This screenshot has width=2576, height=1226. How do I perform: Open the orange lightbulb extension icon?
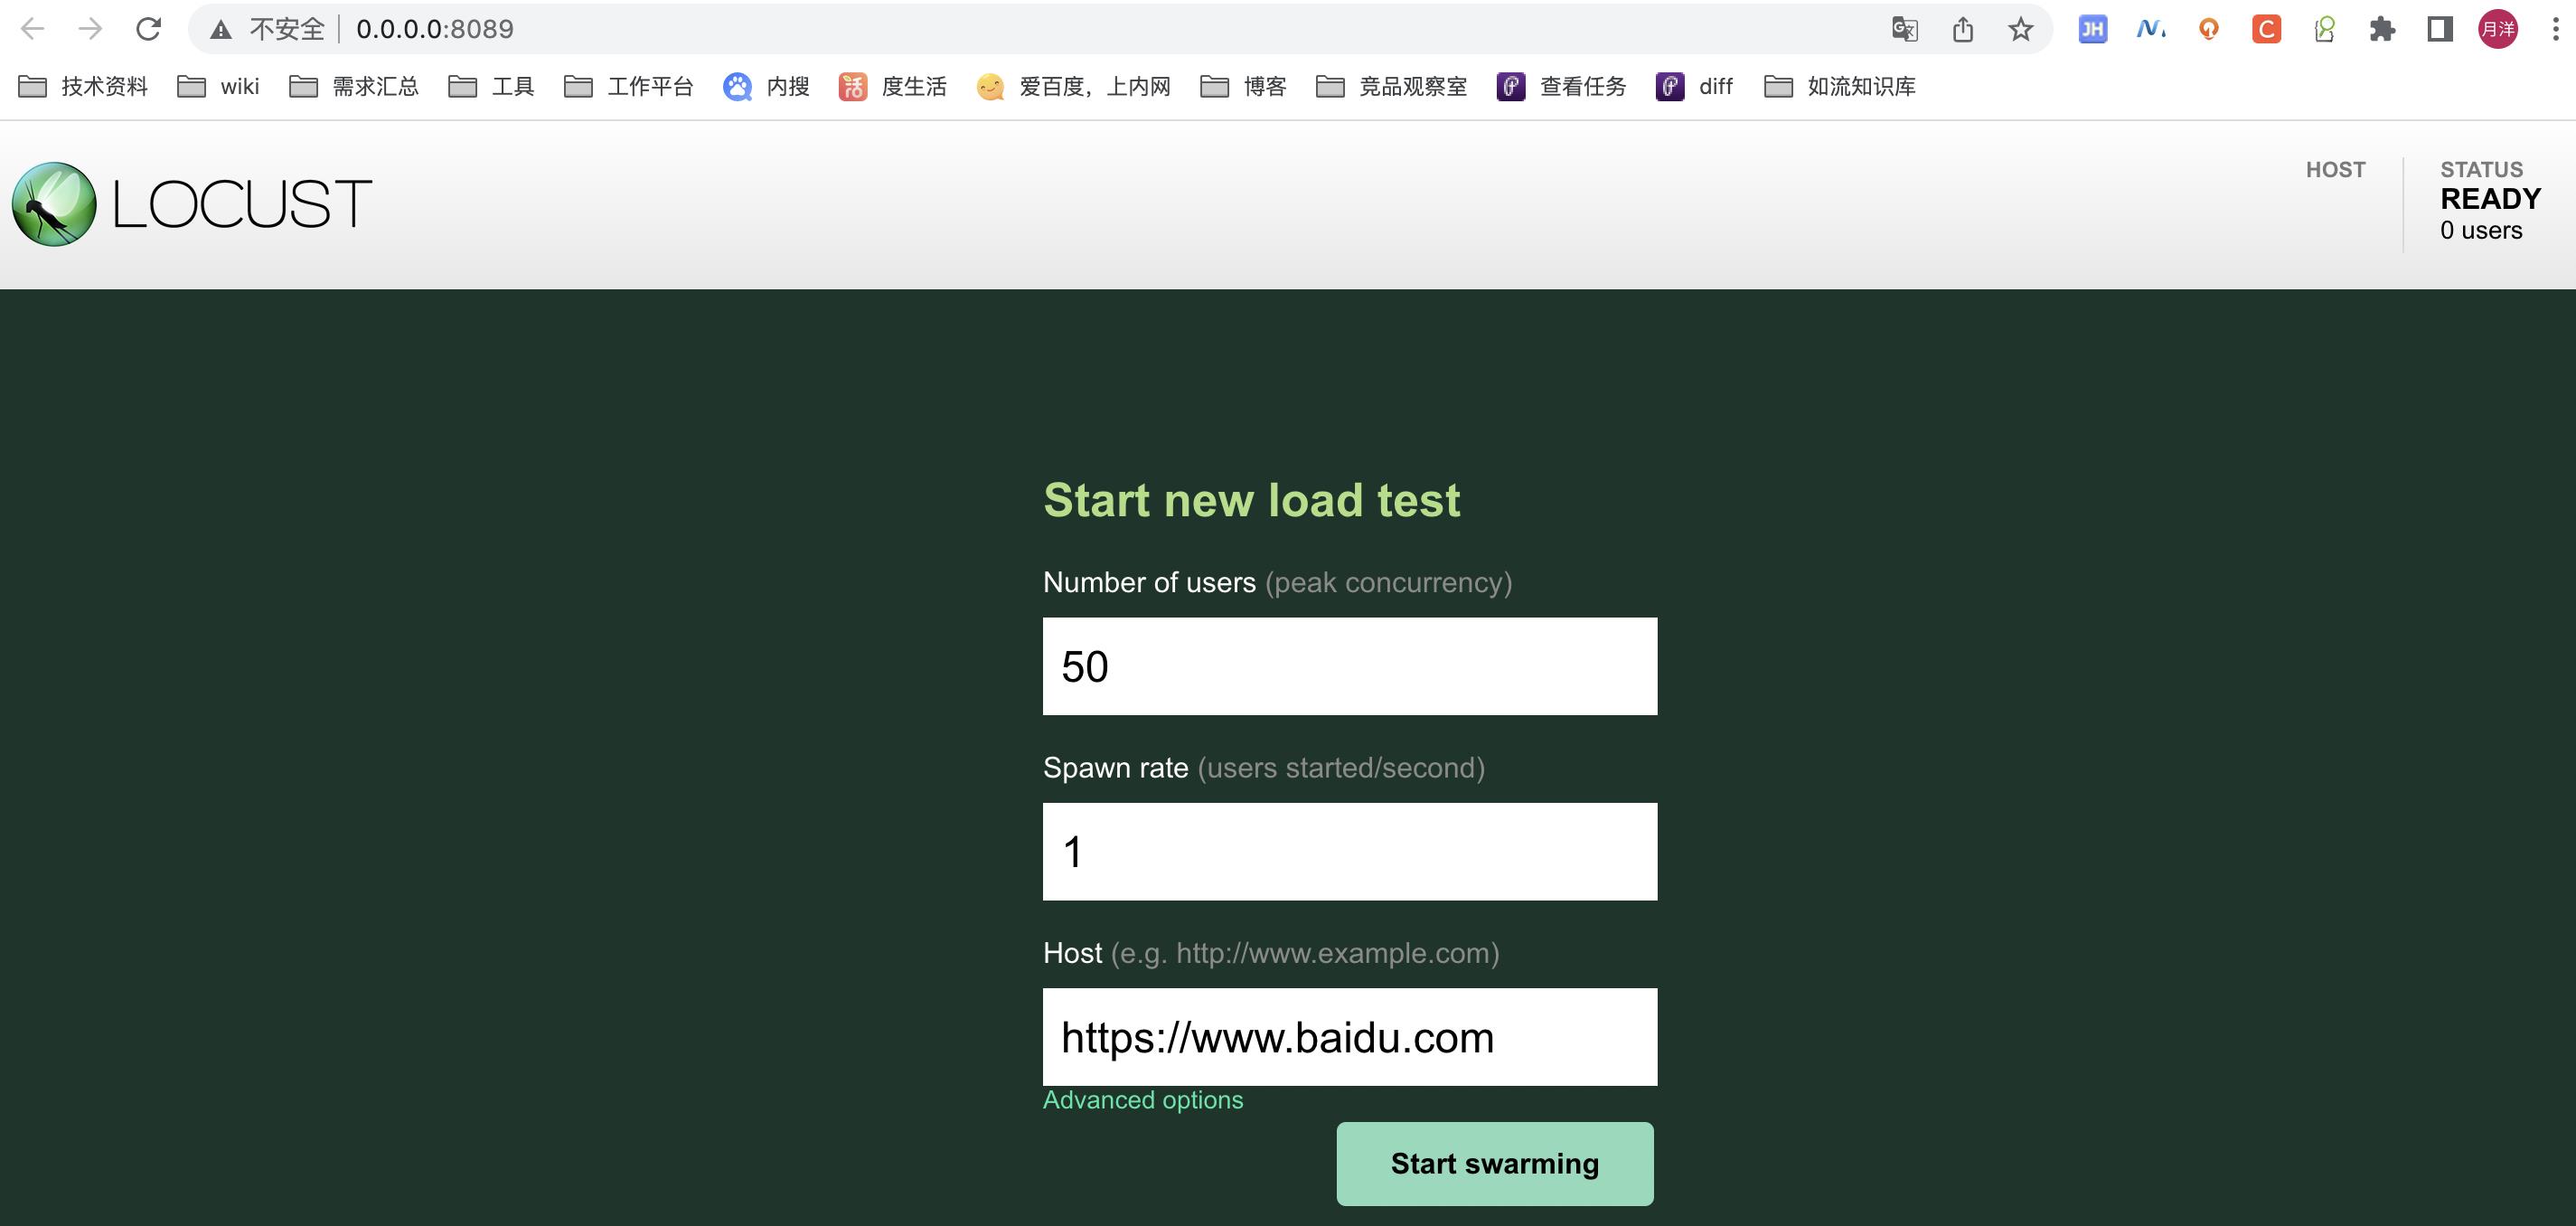(2209, 29)
